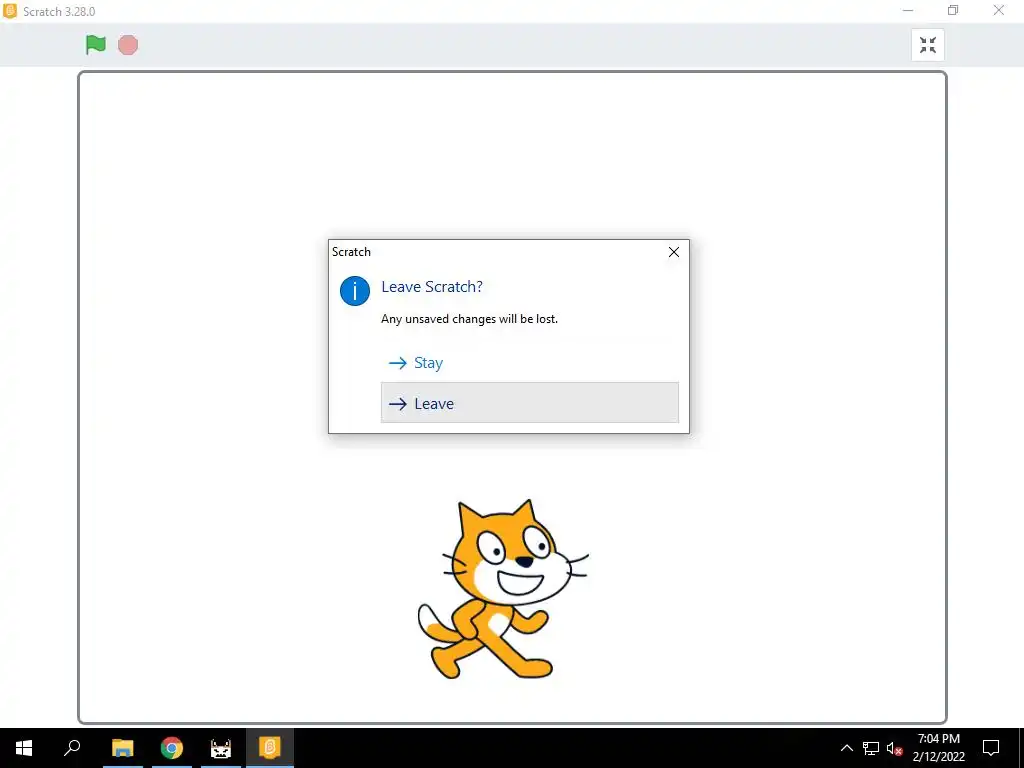
Task: Open File Explorer from the taskbar
Action: coord(123,748)
